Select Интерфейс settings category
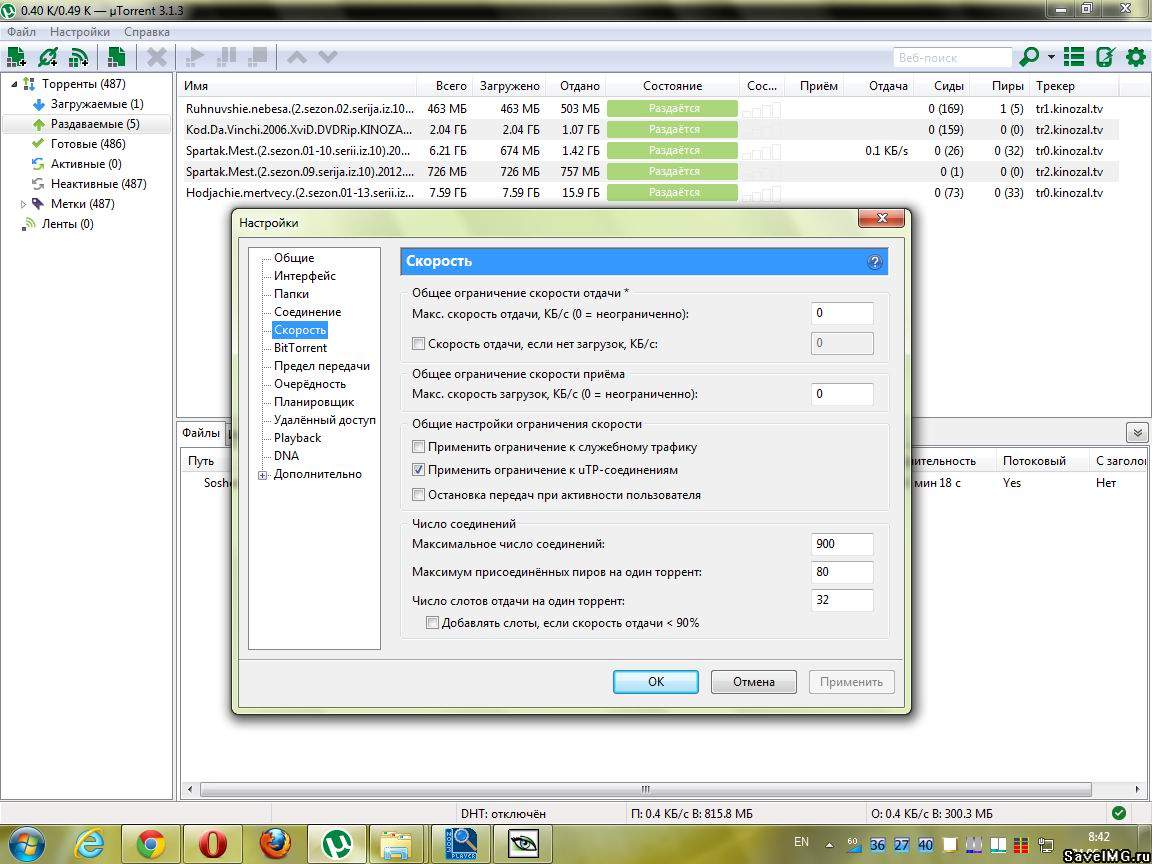The image size is (1152, 864). 305,276
